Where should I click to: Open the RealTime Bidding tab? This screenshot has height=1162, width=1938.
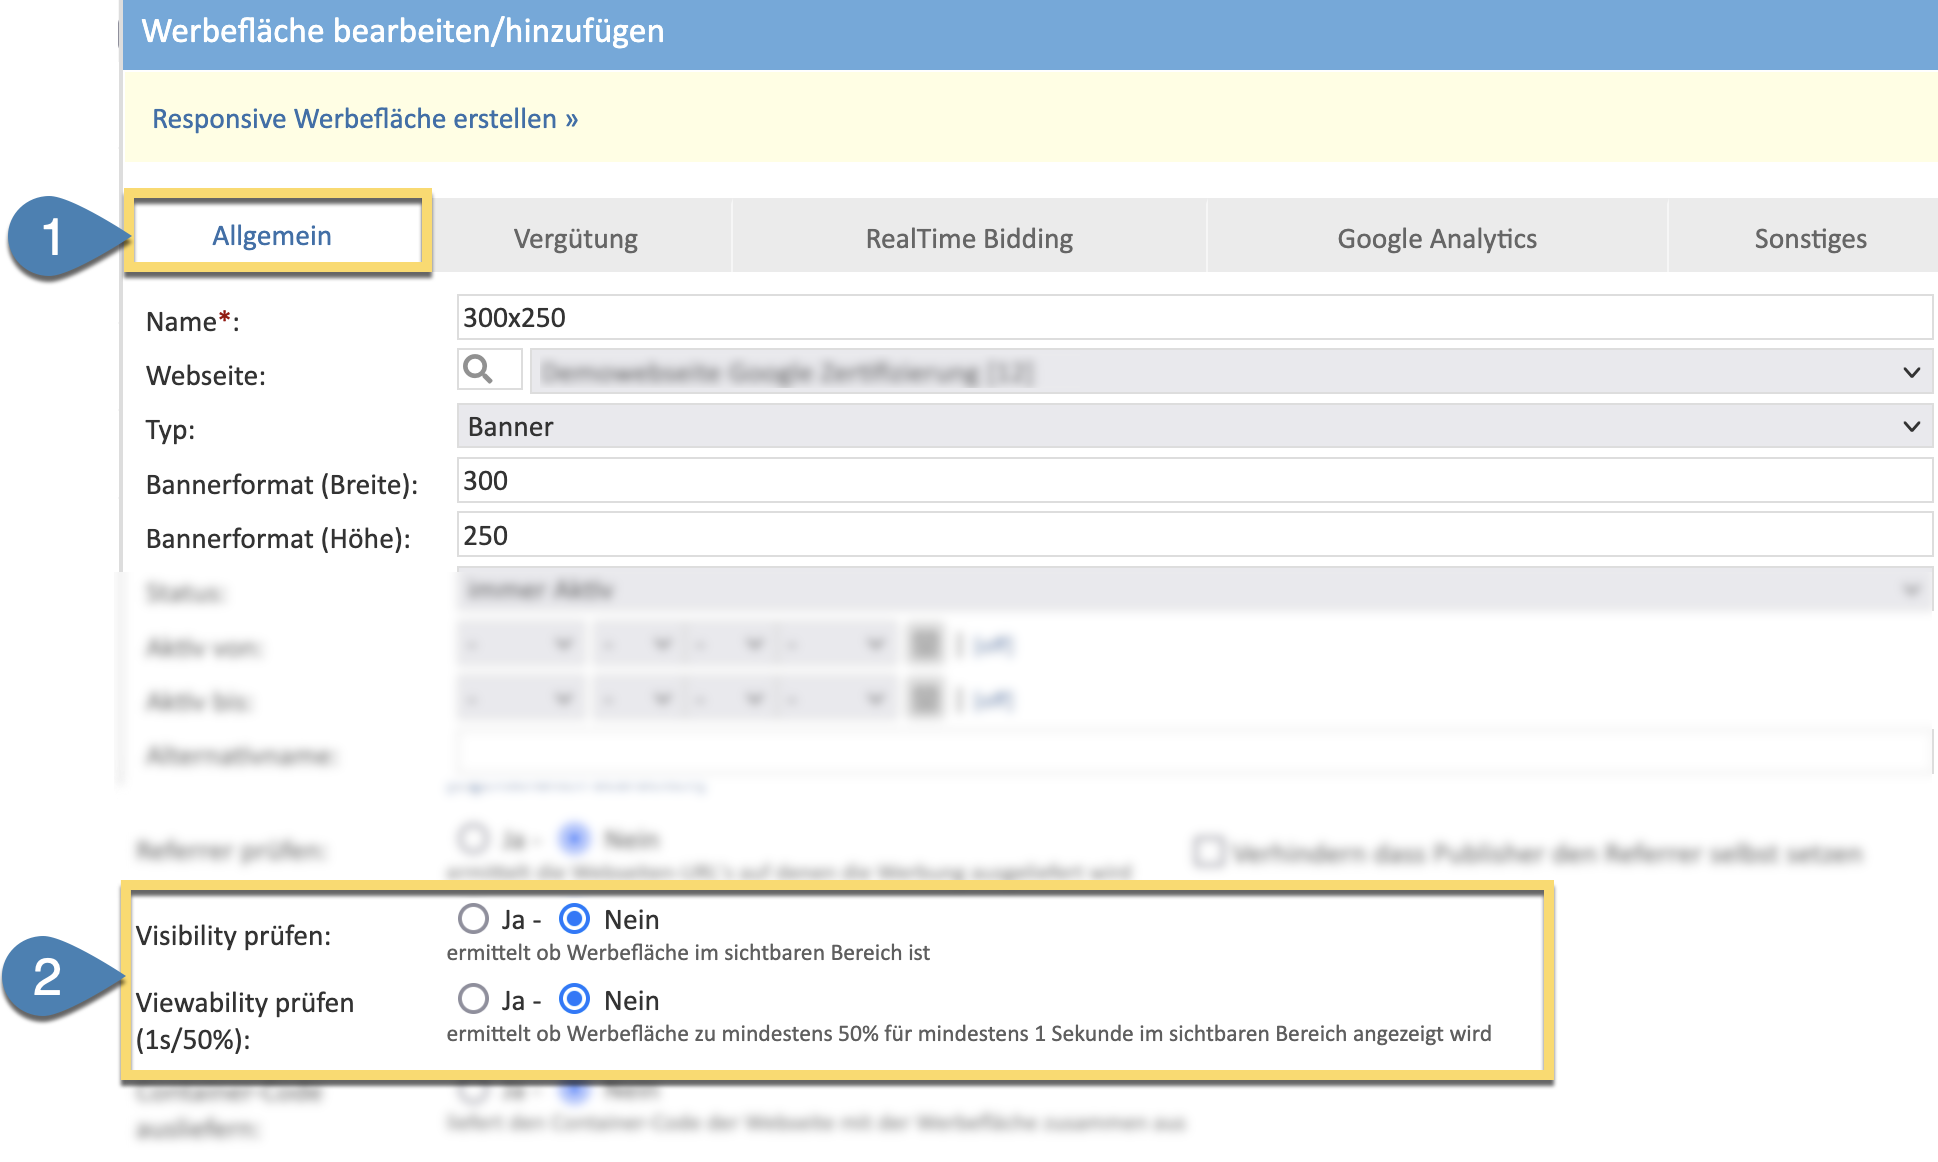click(x=968, y=239)
